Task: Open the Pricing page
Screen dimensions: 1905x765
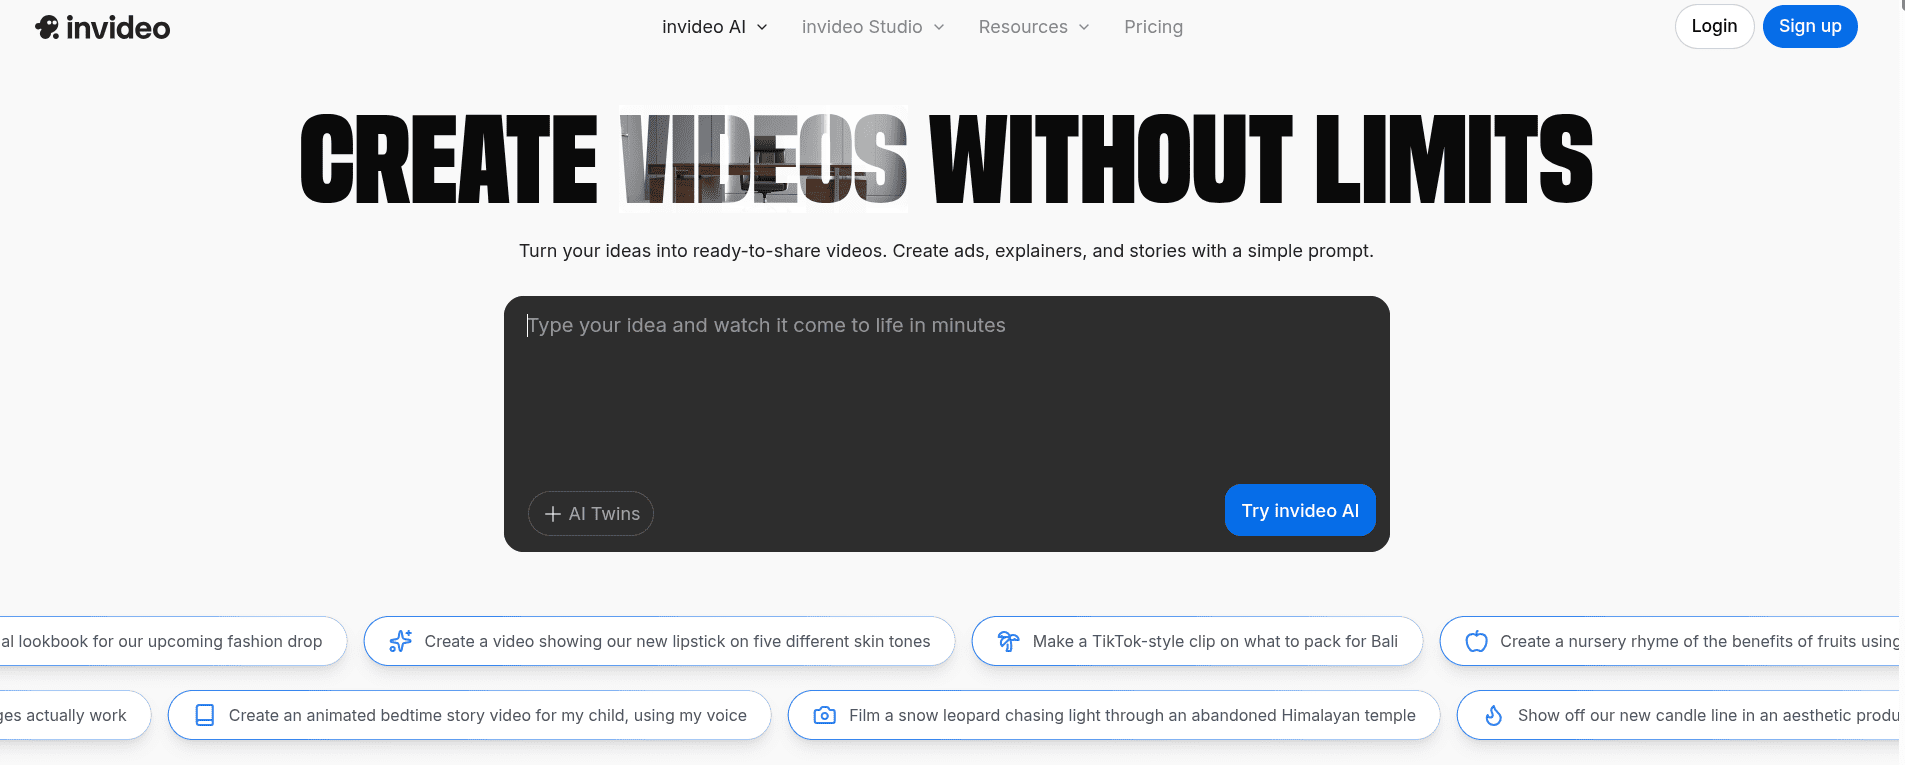Action: tap(1153, 27)
